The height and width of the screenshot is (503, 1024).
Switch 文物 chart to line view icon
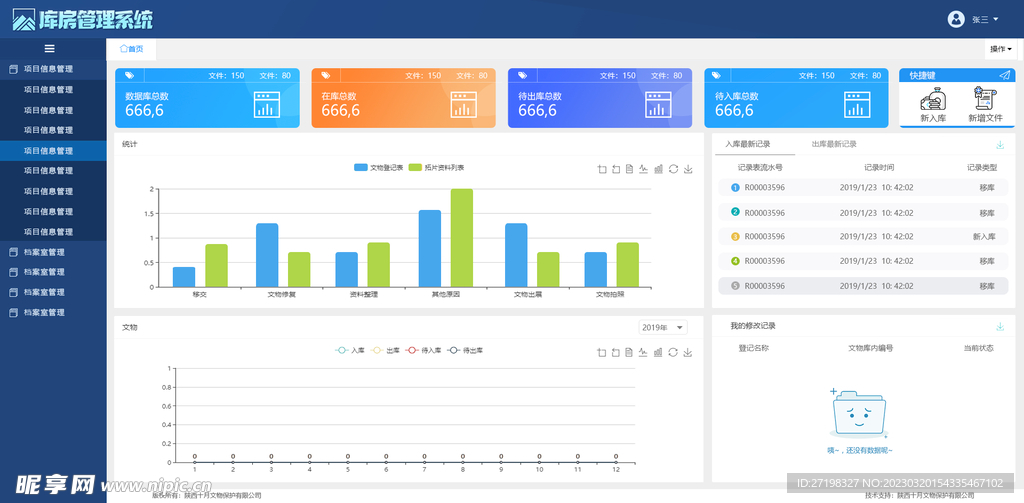(x=644, y=352)
